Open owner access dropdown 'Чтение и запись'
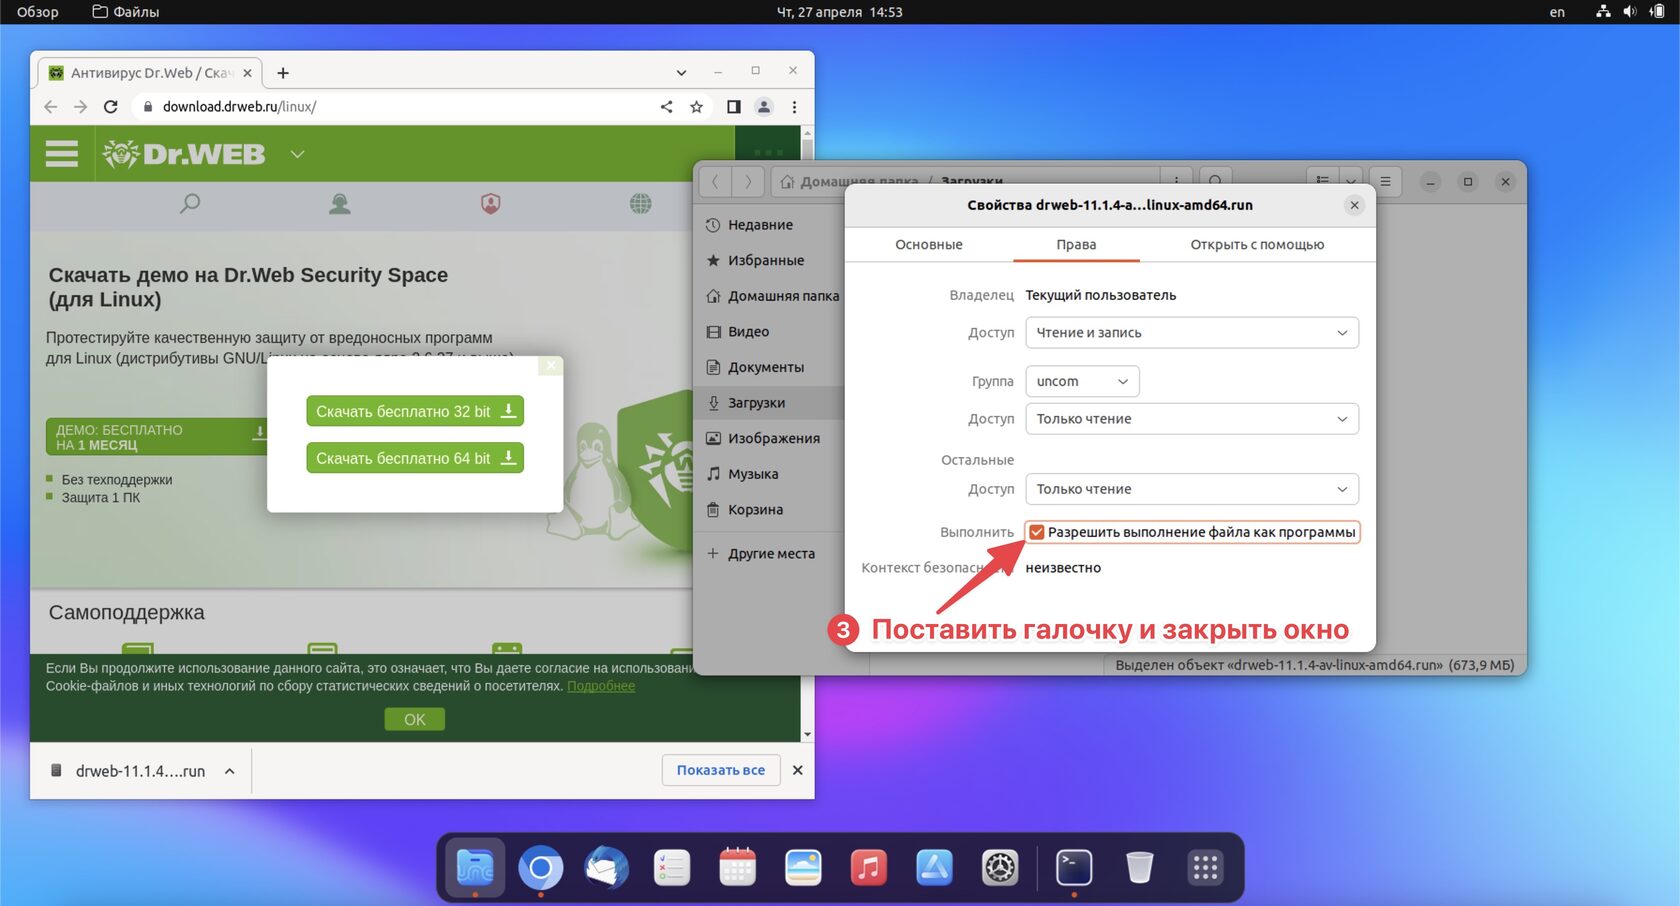The image size is (1680, 906). [1192, 333]
